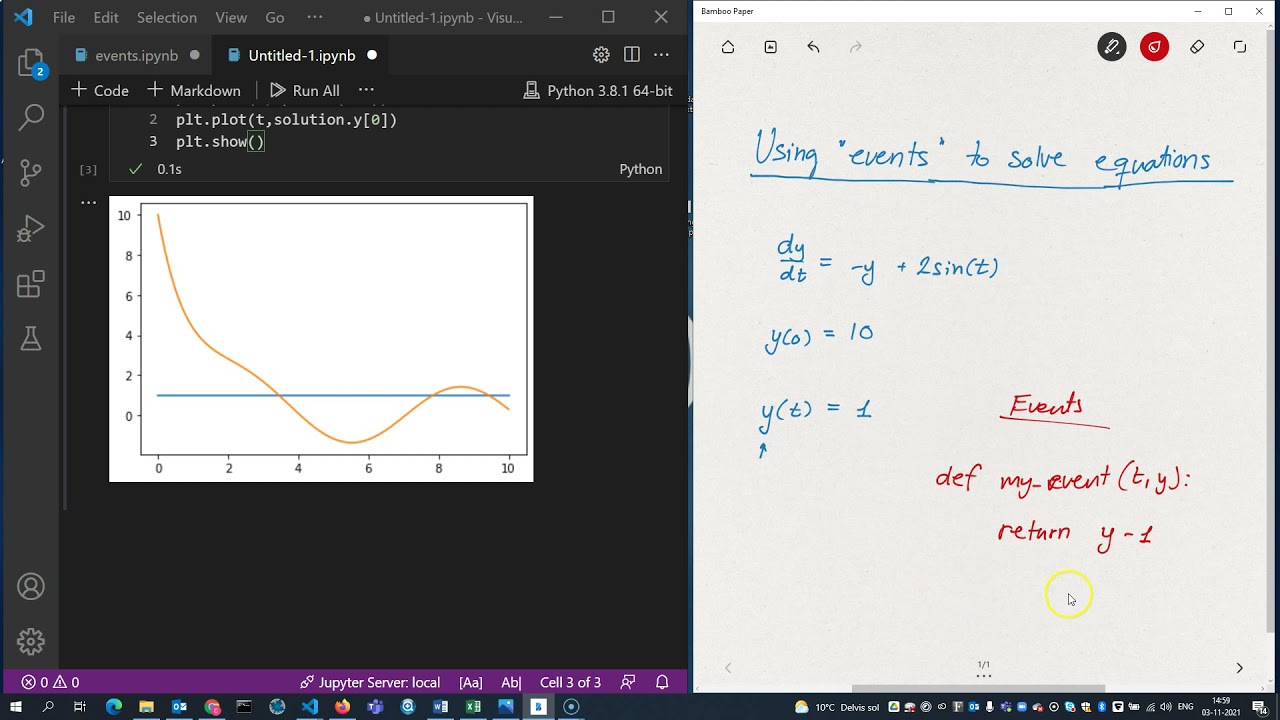Screen dimensions: 1280x720
Task: Open the Accounts menu in activity bar
Action: coord(31,587)
